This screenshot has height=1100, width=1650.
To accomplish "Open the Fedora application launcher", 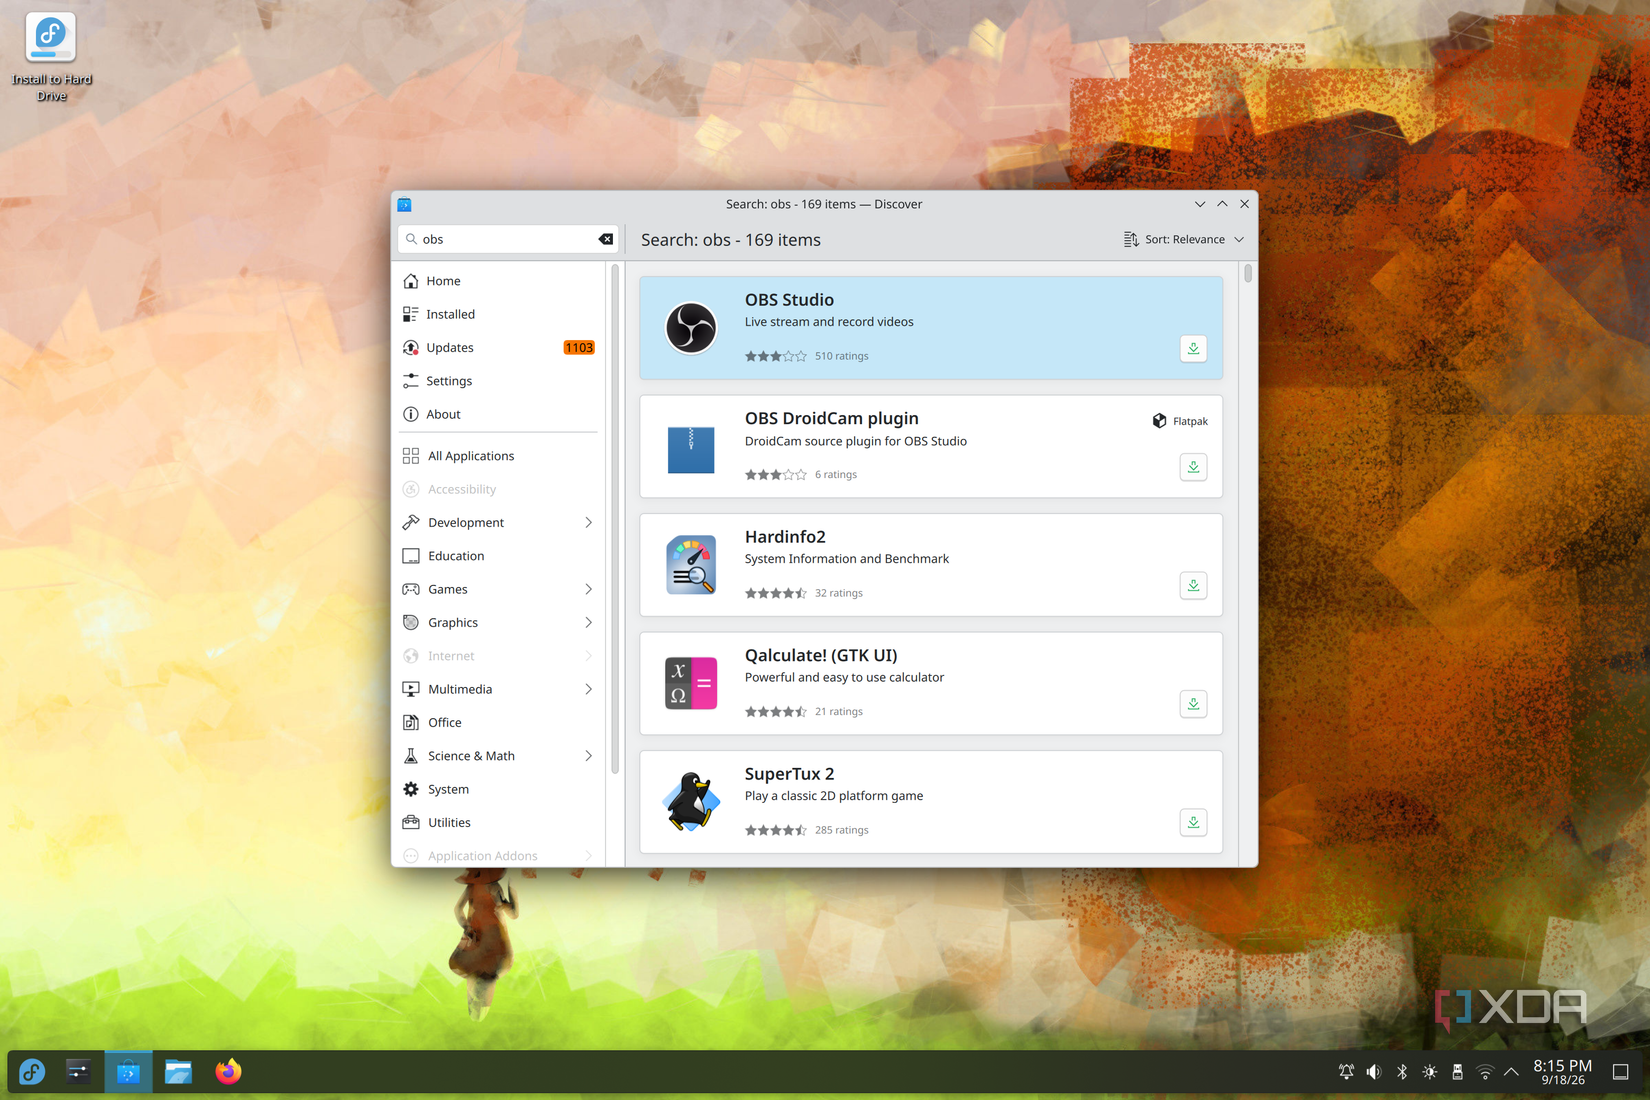I will pos(32,1072).
